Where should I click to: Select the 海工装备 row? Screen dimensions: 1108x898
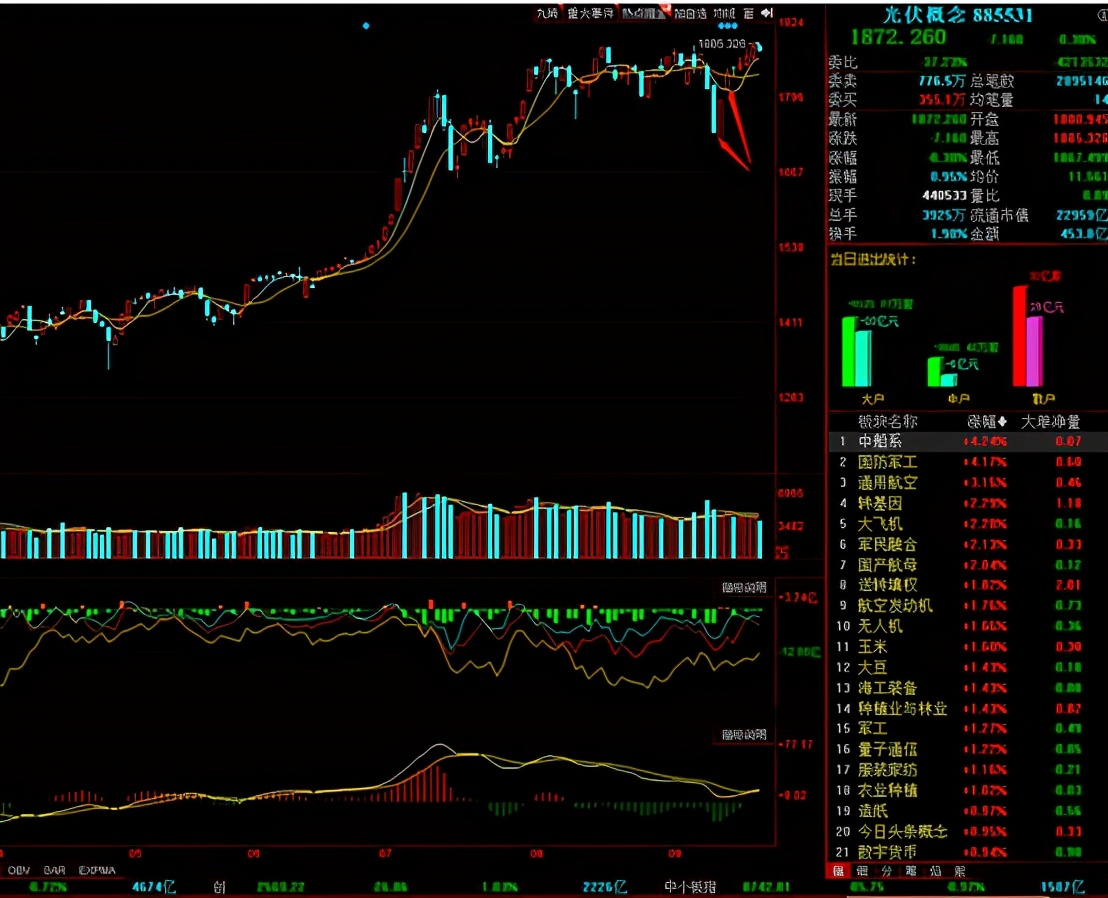968,687
